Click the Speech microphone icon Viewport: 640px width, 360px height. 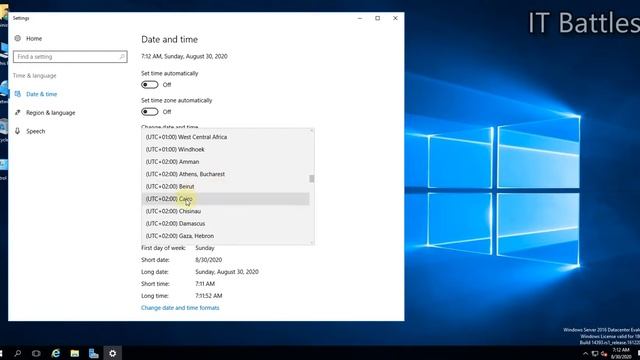(x=18, y=131)
